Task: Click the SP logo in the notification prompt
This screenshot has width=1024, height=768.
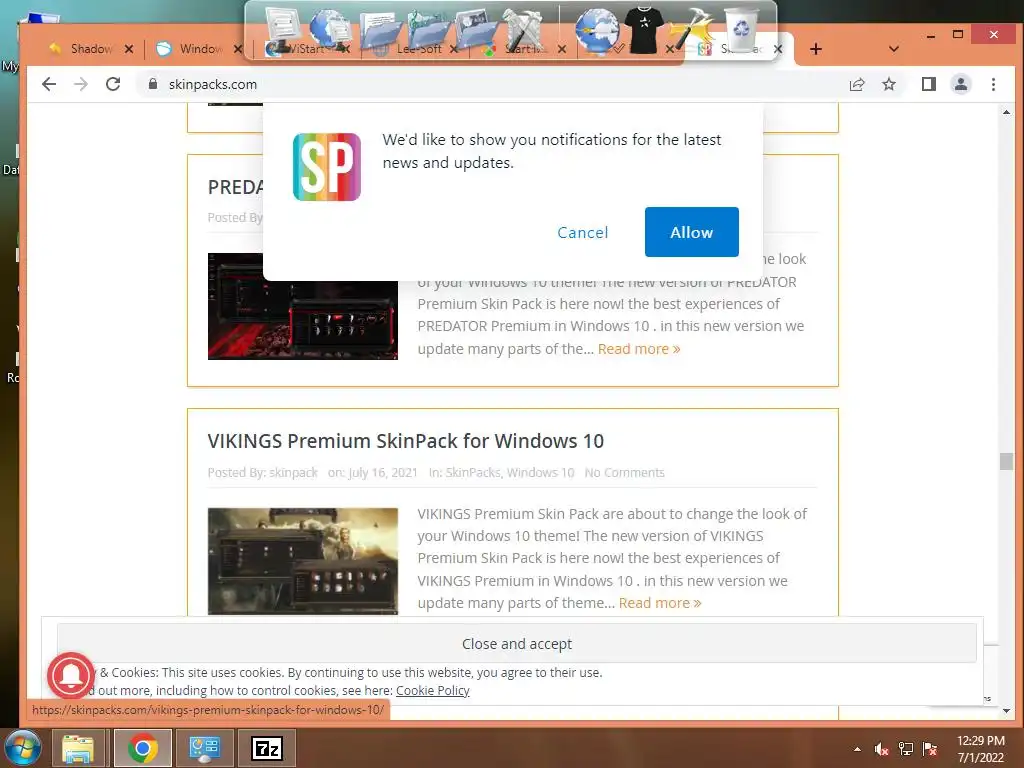Action: pyautogui.click(x=327, y=167)
